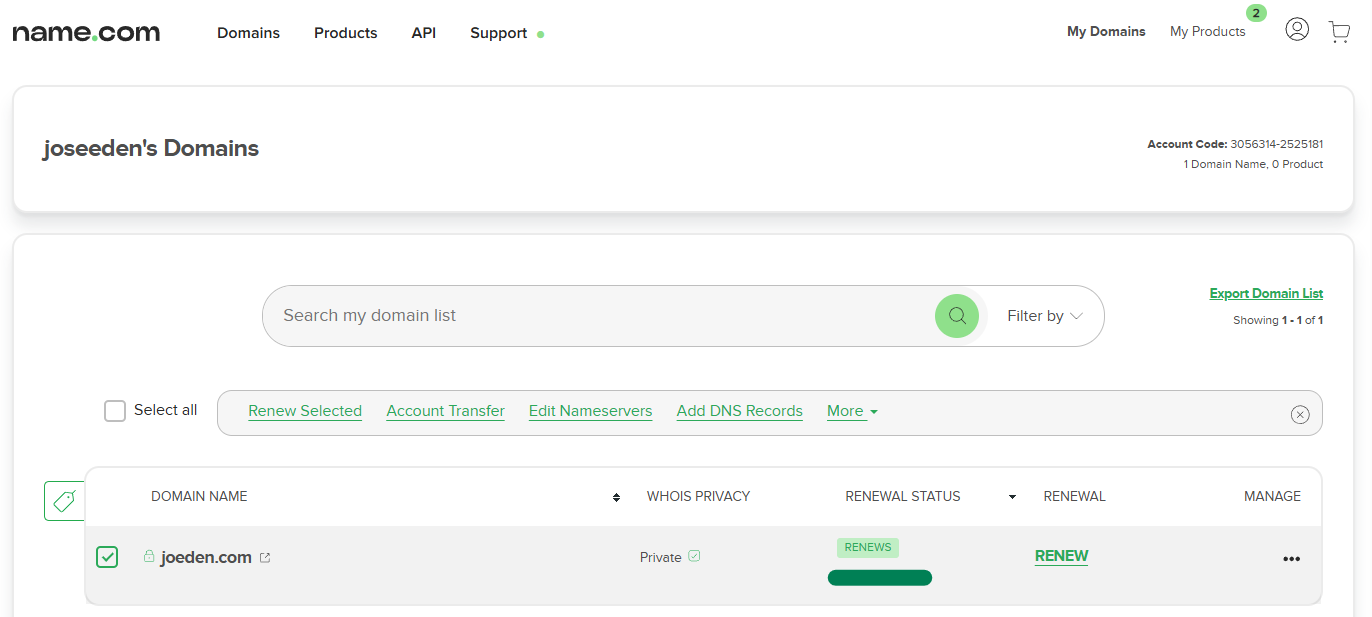1372x617 pixels.
Task: Expand the Filter by dropdown
Action: [x=1045, y=316]
